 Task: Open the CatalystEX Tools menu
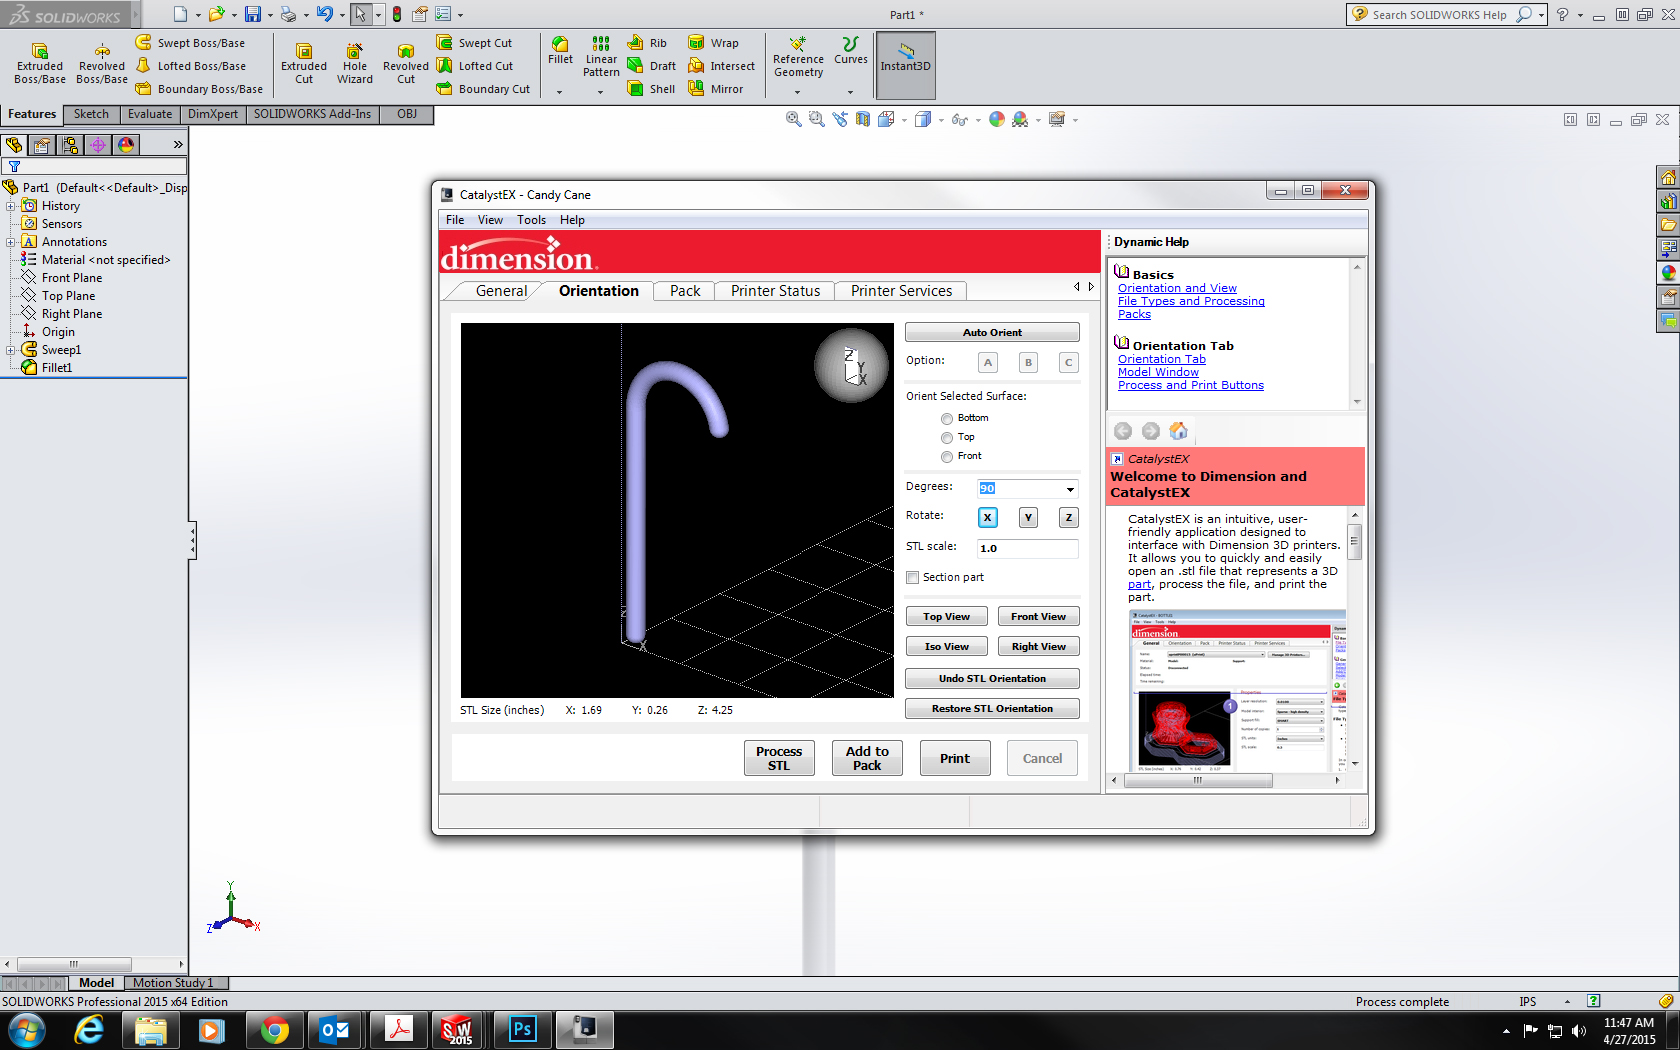tap(531, 220)
